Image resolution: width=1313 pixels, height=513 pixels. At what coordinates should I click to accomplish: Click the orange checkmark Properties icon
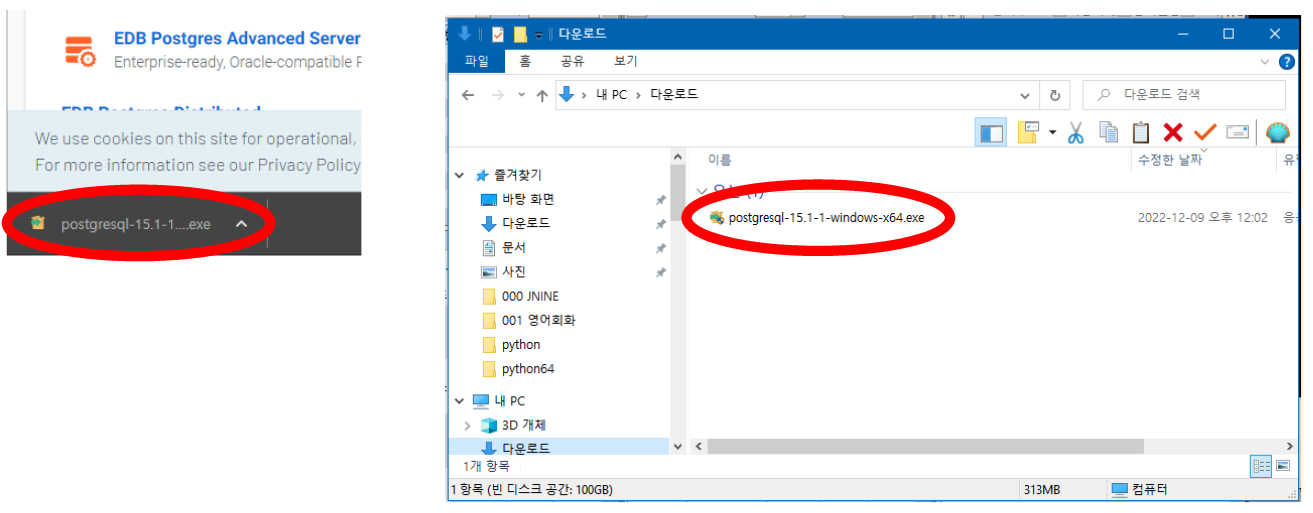[1205, 132]
